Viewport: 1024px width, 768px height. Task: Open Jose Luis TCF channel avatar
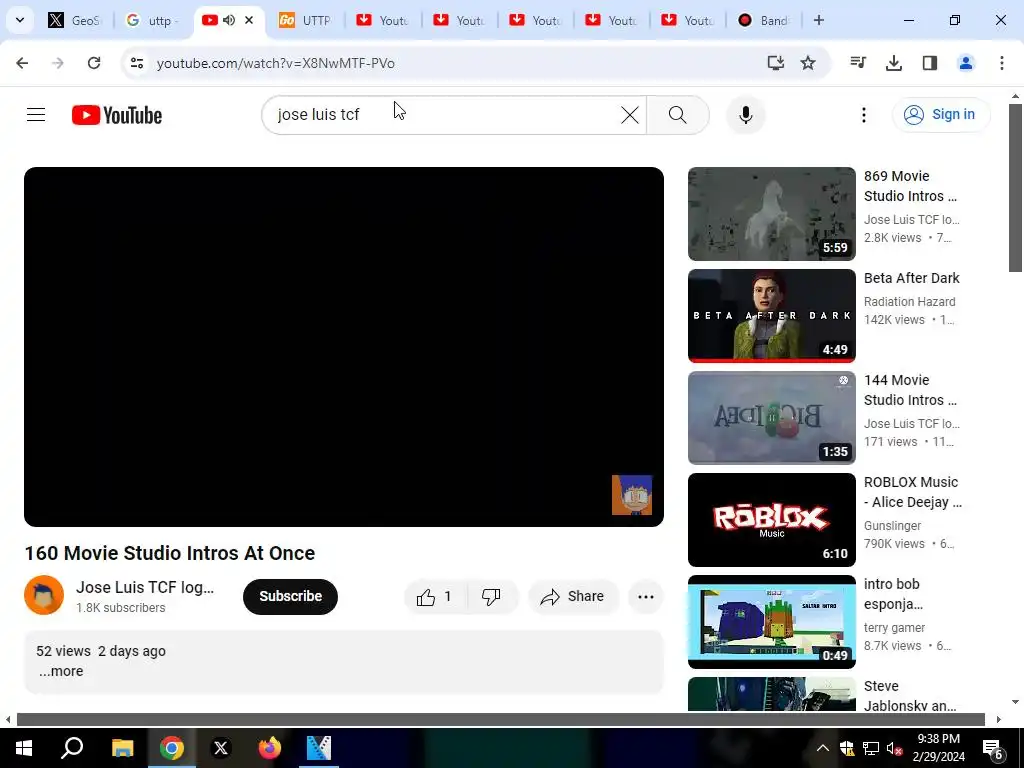pyautogui.click(x=44, y=595)
